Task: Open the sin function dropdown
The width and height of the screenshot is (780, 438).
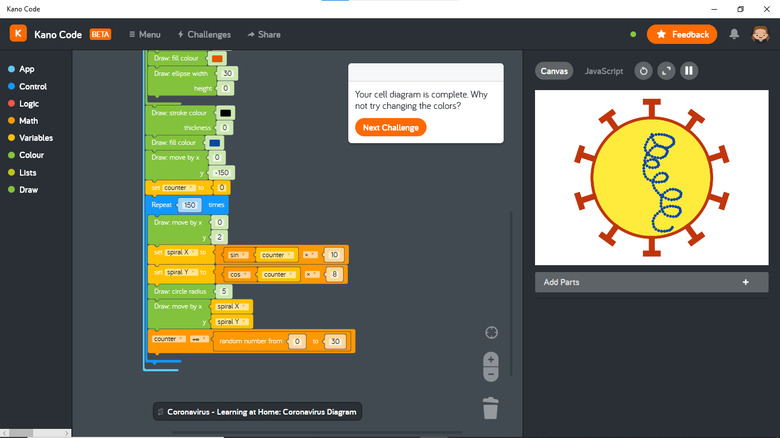Action: tap(238, 255)
